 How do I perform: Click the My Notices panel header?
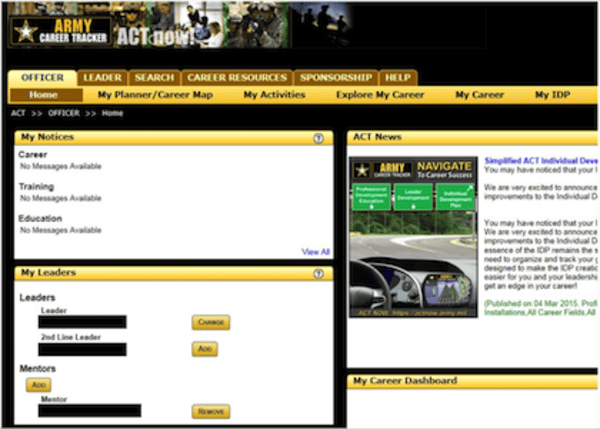[174, 137]
